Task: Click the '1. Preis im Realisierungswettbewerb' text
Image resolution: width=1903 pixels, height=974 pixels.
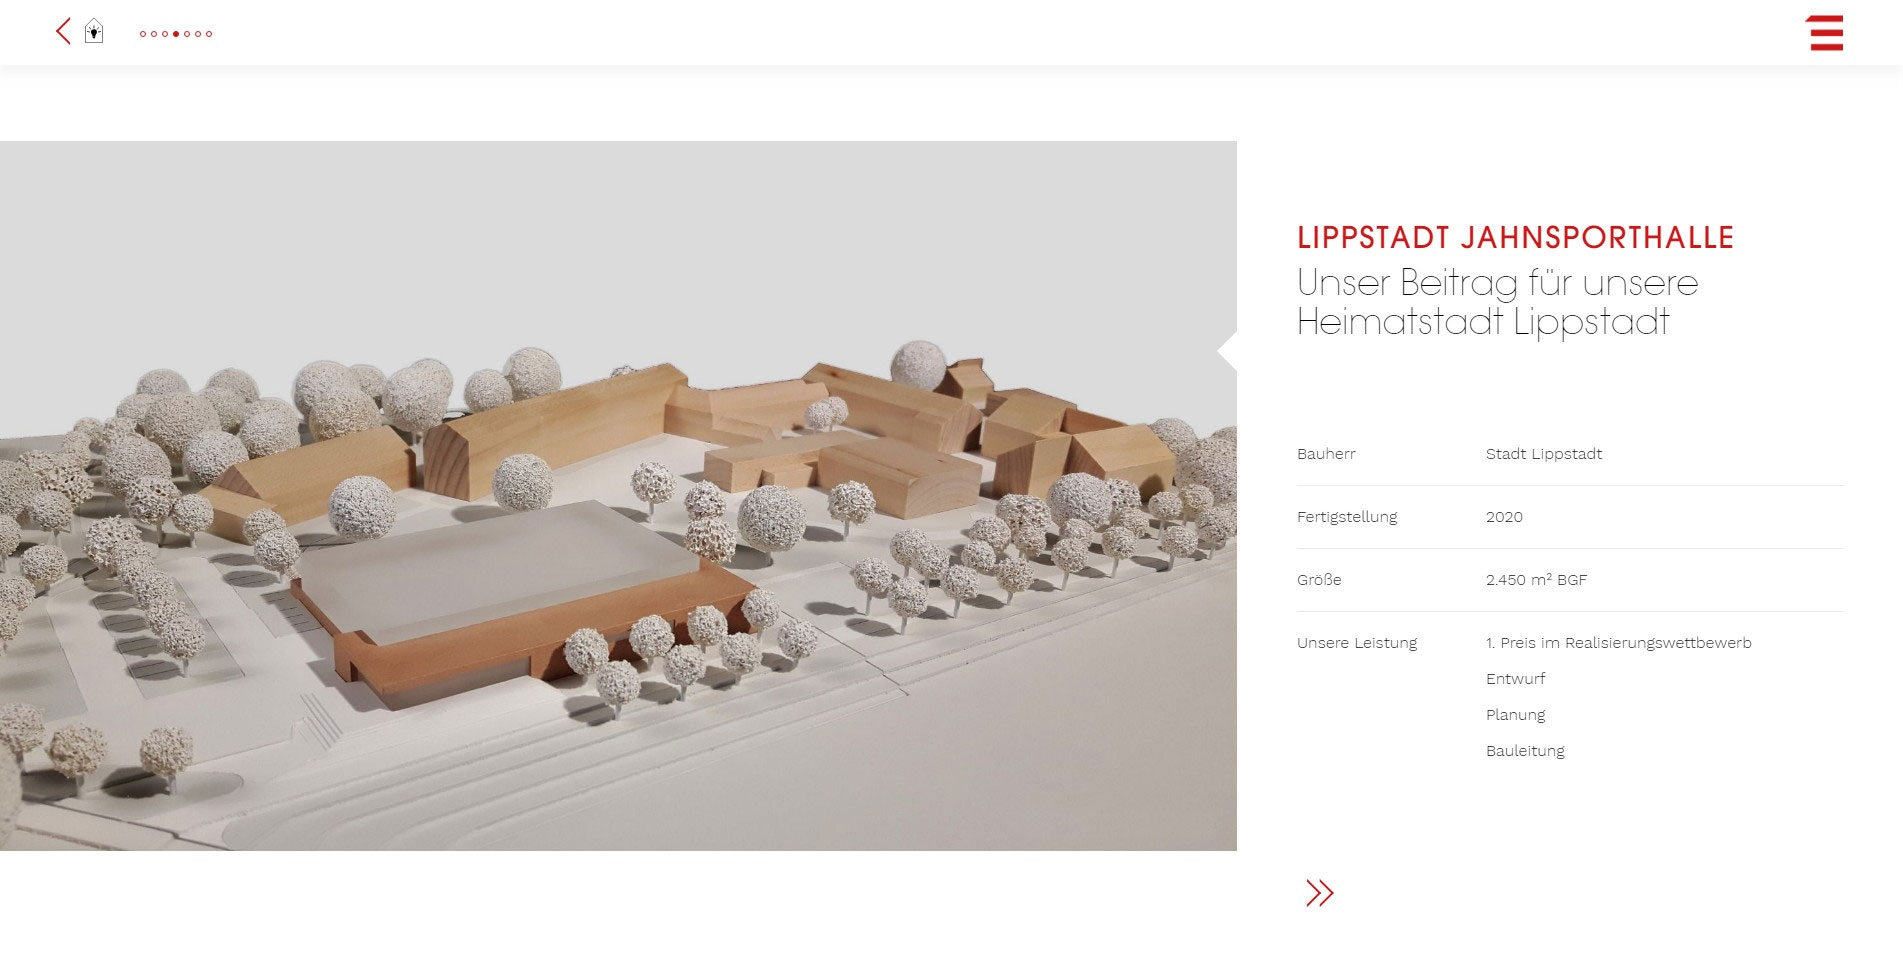Action: (x=1618, y=643)
